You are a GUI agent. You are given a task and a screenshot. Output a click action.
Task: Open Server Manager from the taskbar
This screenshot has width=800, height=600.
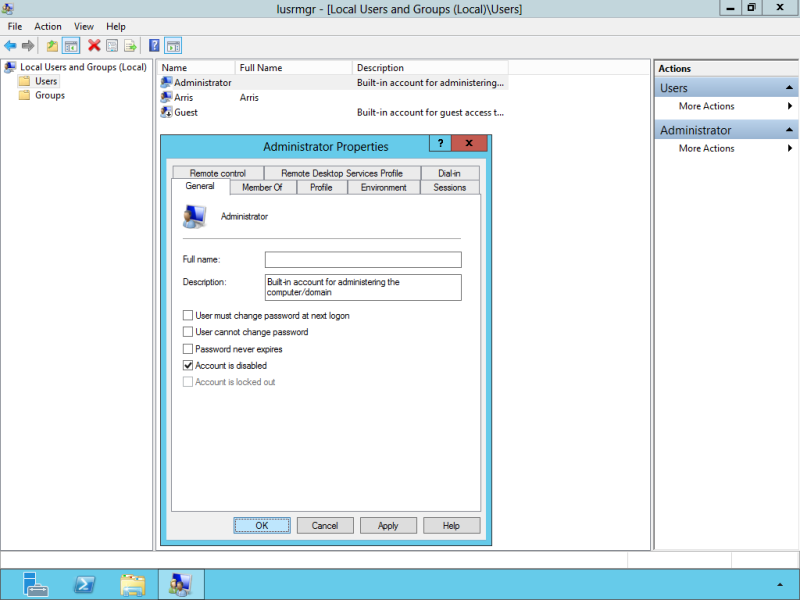tap(36, 585)
